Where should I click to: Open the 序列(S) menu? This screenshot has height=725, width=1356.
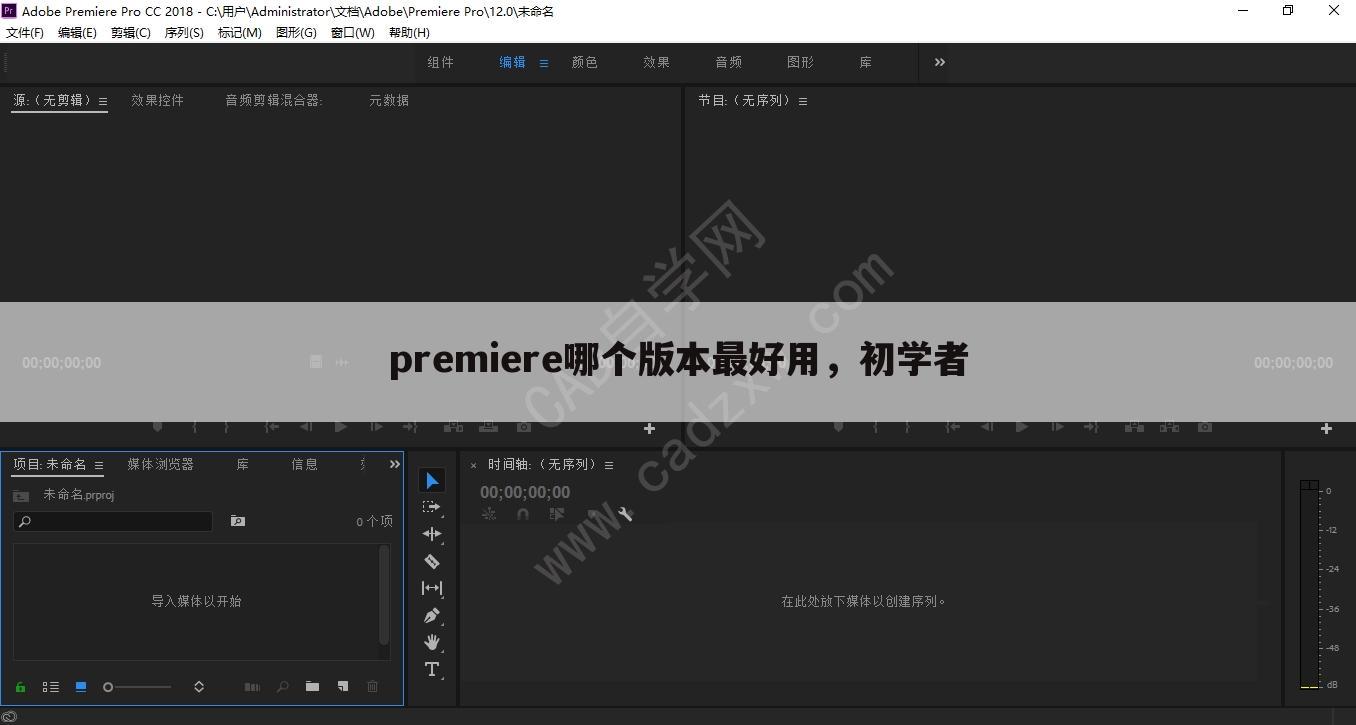pyautogui.click(x=184, y=32)
